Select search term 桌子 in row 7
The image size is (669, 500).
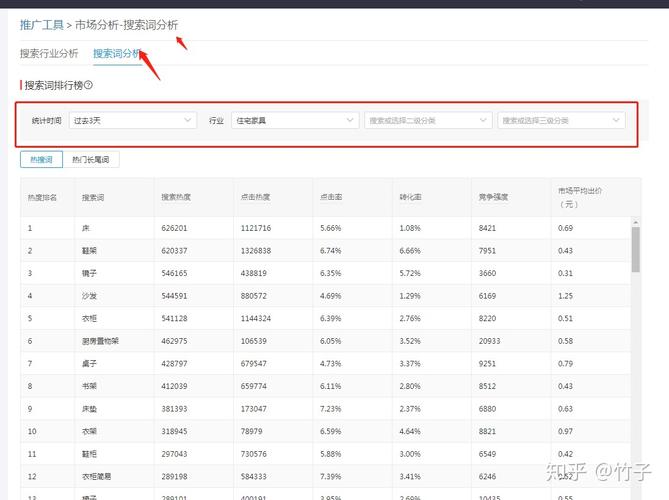pyautogui.click(x=89, y=364)
